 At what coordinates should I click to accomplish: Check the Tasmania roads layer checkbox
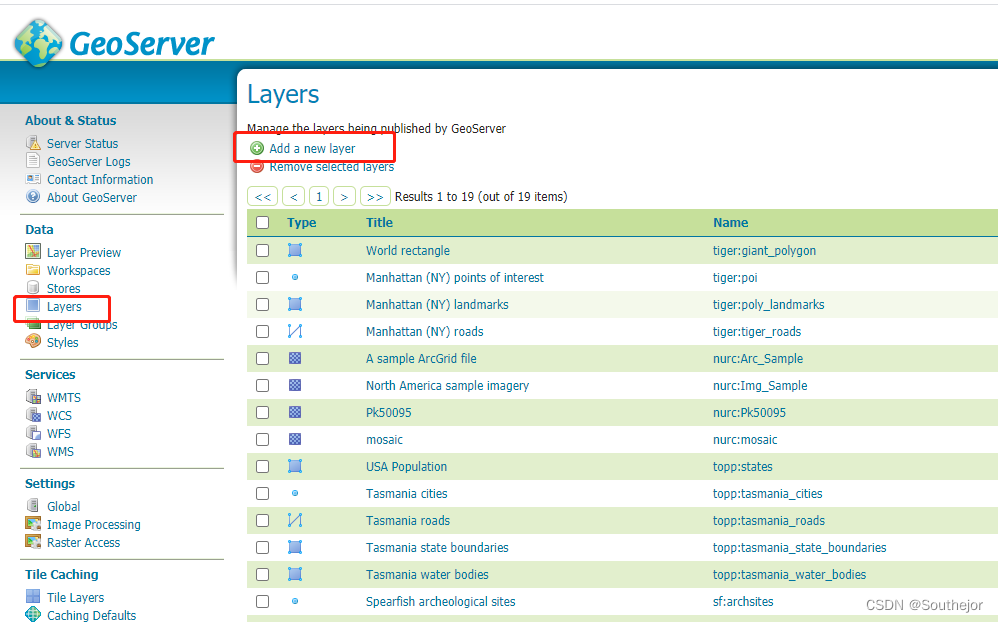pyautogui.click(x=262, y=520)
